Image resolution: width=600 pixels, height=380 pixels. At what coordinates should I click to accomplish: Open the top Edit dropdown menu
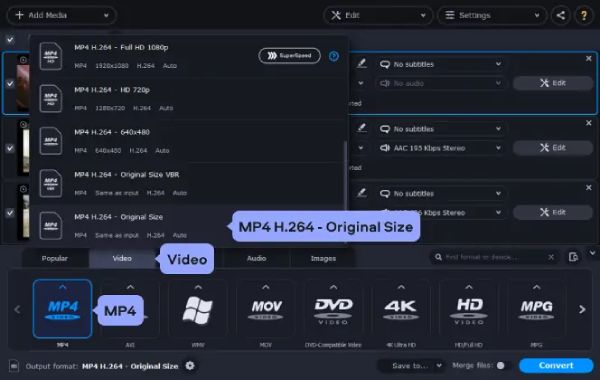[x=378, y=15]
